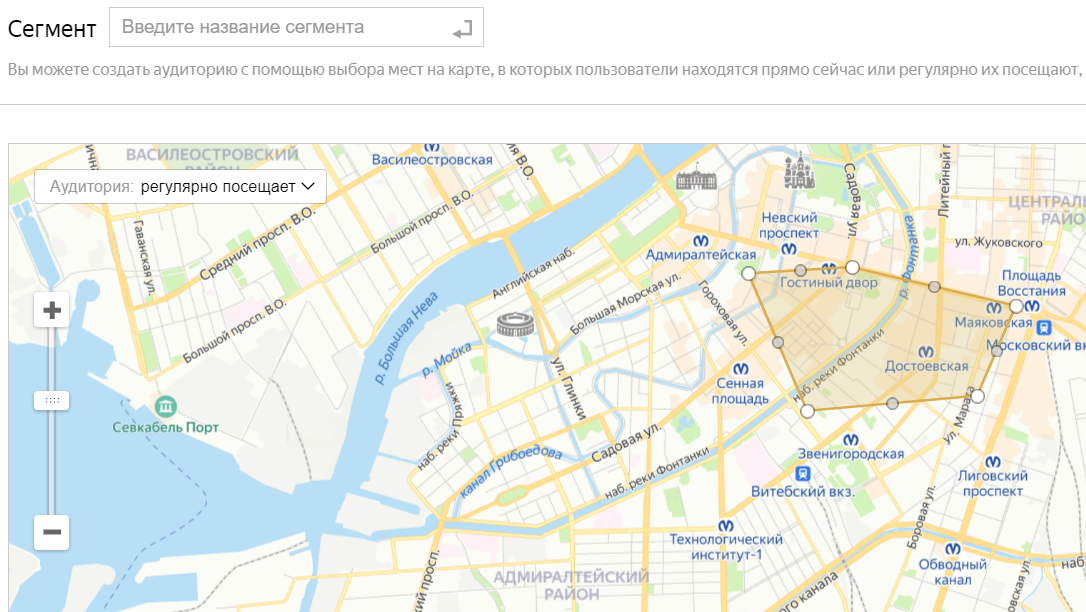Click the stadium icon near р. Мойка
Viewport: 1086px width, 612px height.
click(516, 324)
